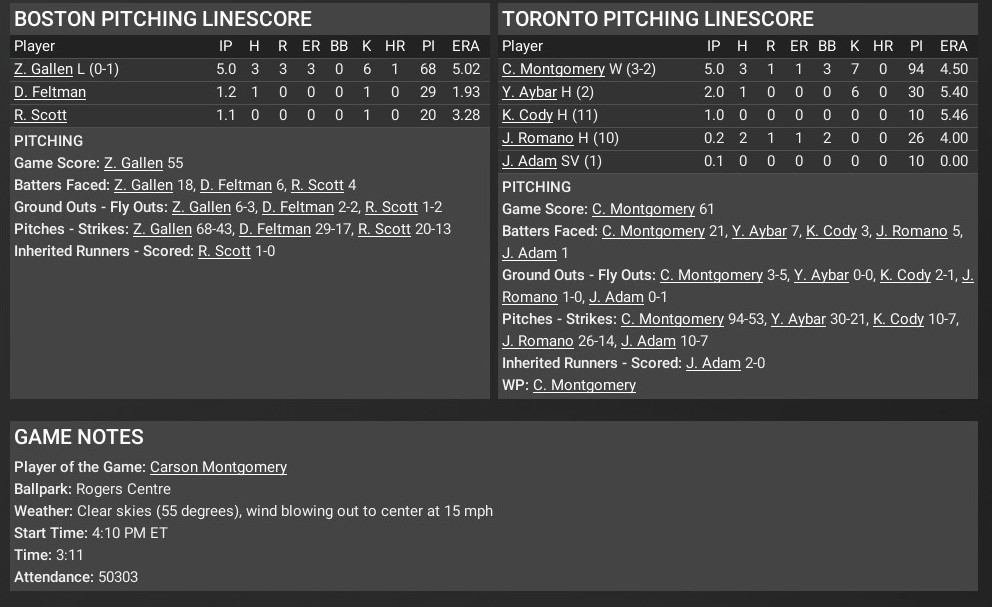The image size is (992, 607).
Task: Click D. Feltman in Boston Pitches - Strikes line
Action: point(275,229)
